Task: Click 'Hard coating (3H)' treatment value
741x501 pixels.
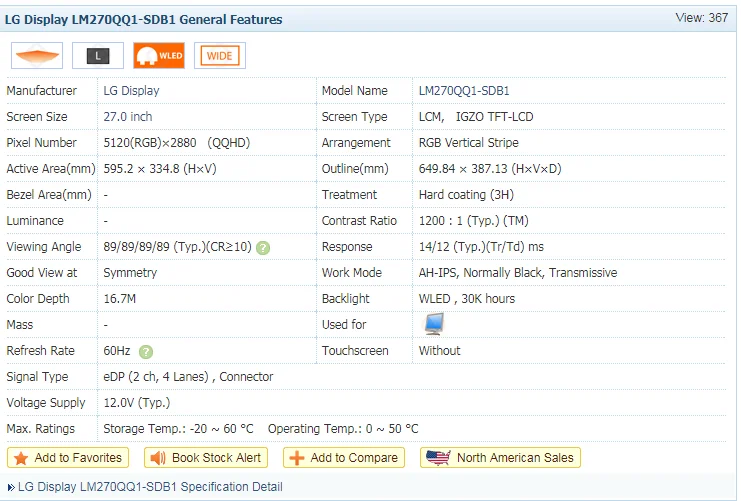Action: (466, 195)
